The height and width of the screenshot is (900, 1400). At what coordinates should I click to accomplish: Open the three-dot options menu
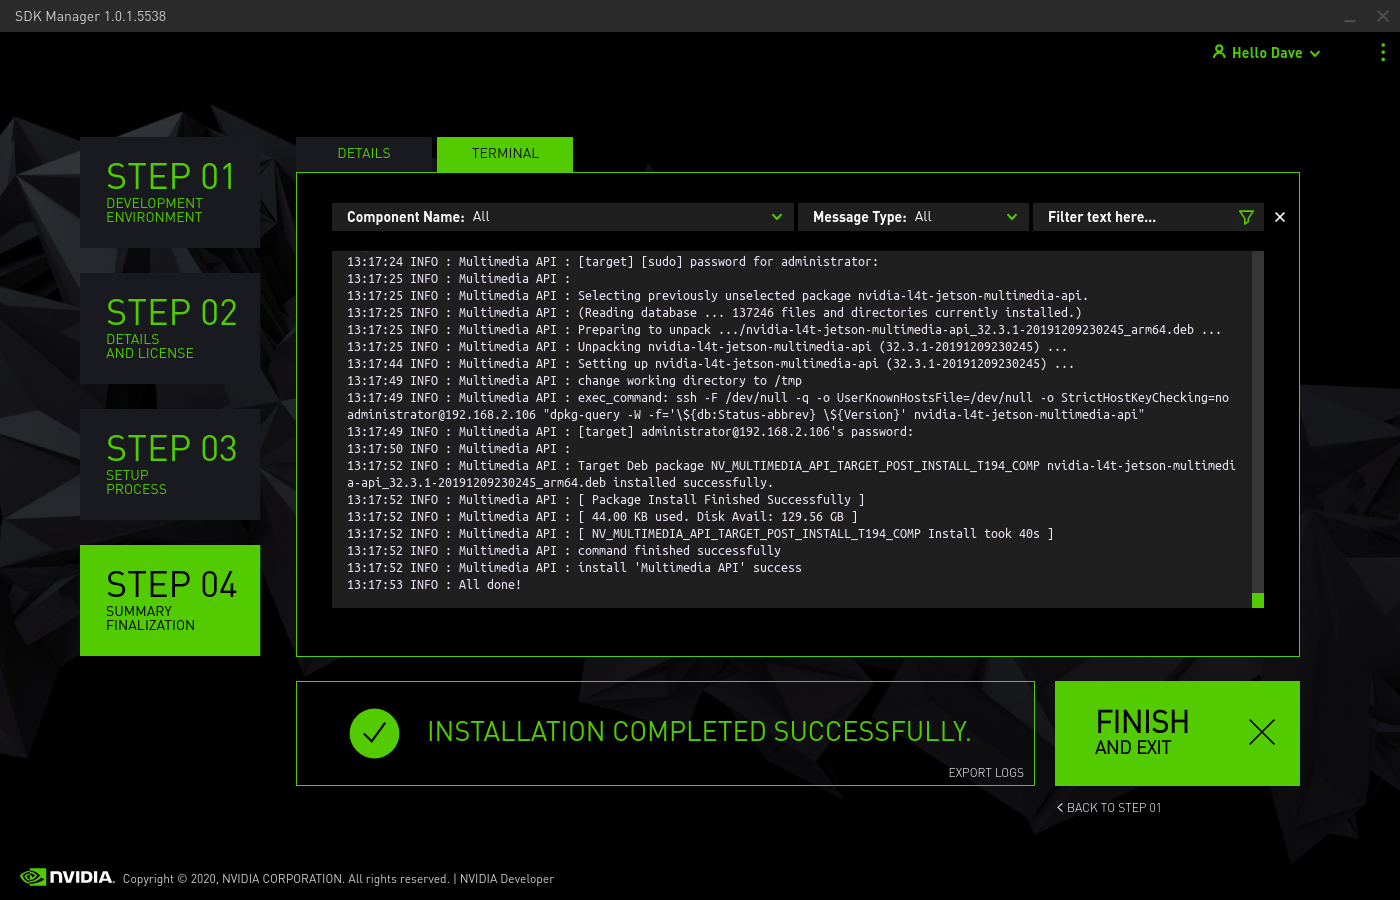[x=1383, y=52]
